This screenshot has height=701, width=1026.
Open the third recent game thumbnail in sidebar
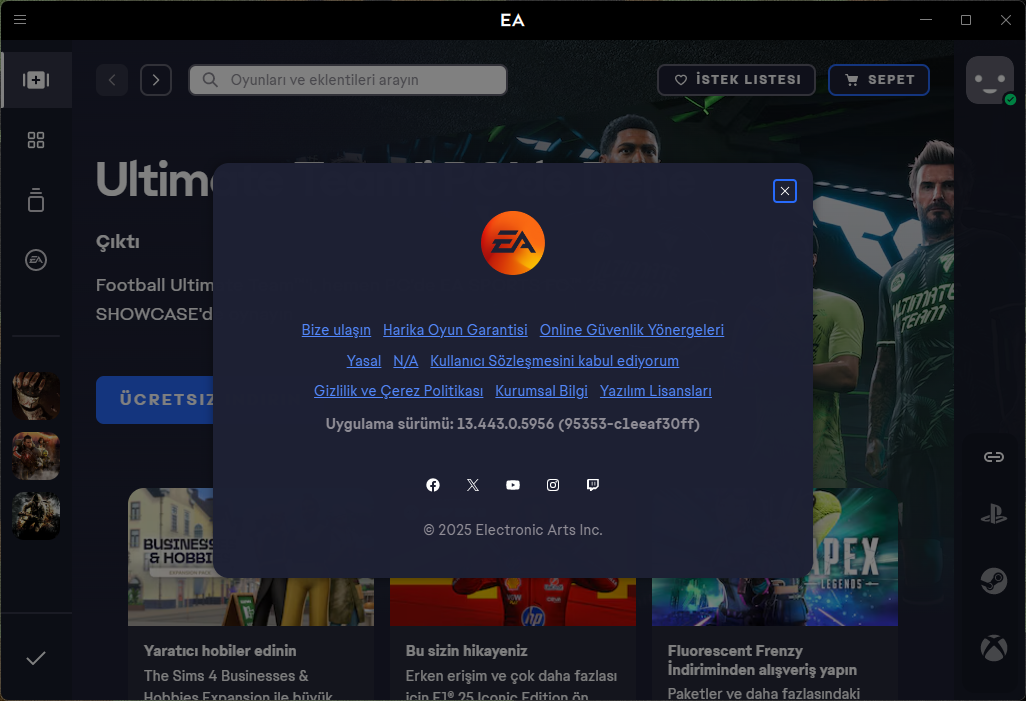pyautogui.click(x=36, y=516)
